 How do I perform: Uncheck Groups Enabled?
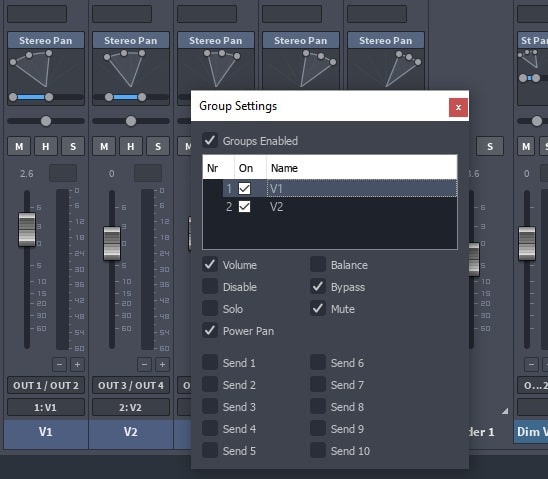pyautogui.click(x=210, y=140)
